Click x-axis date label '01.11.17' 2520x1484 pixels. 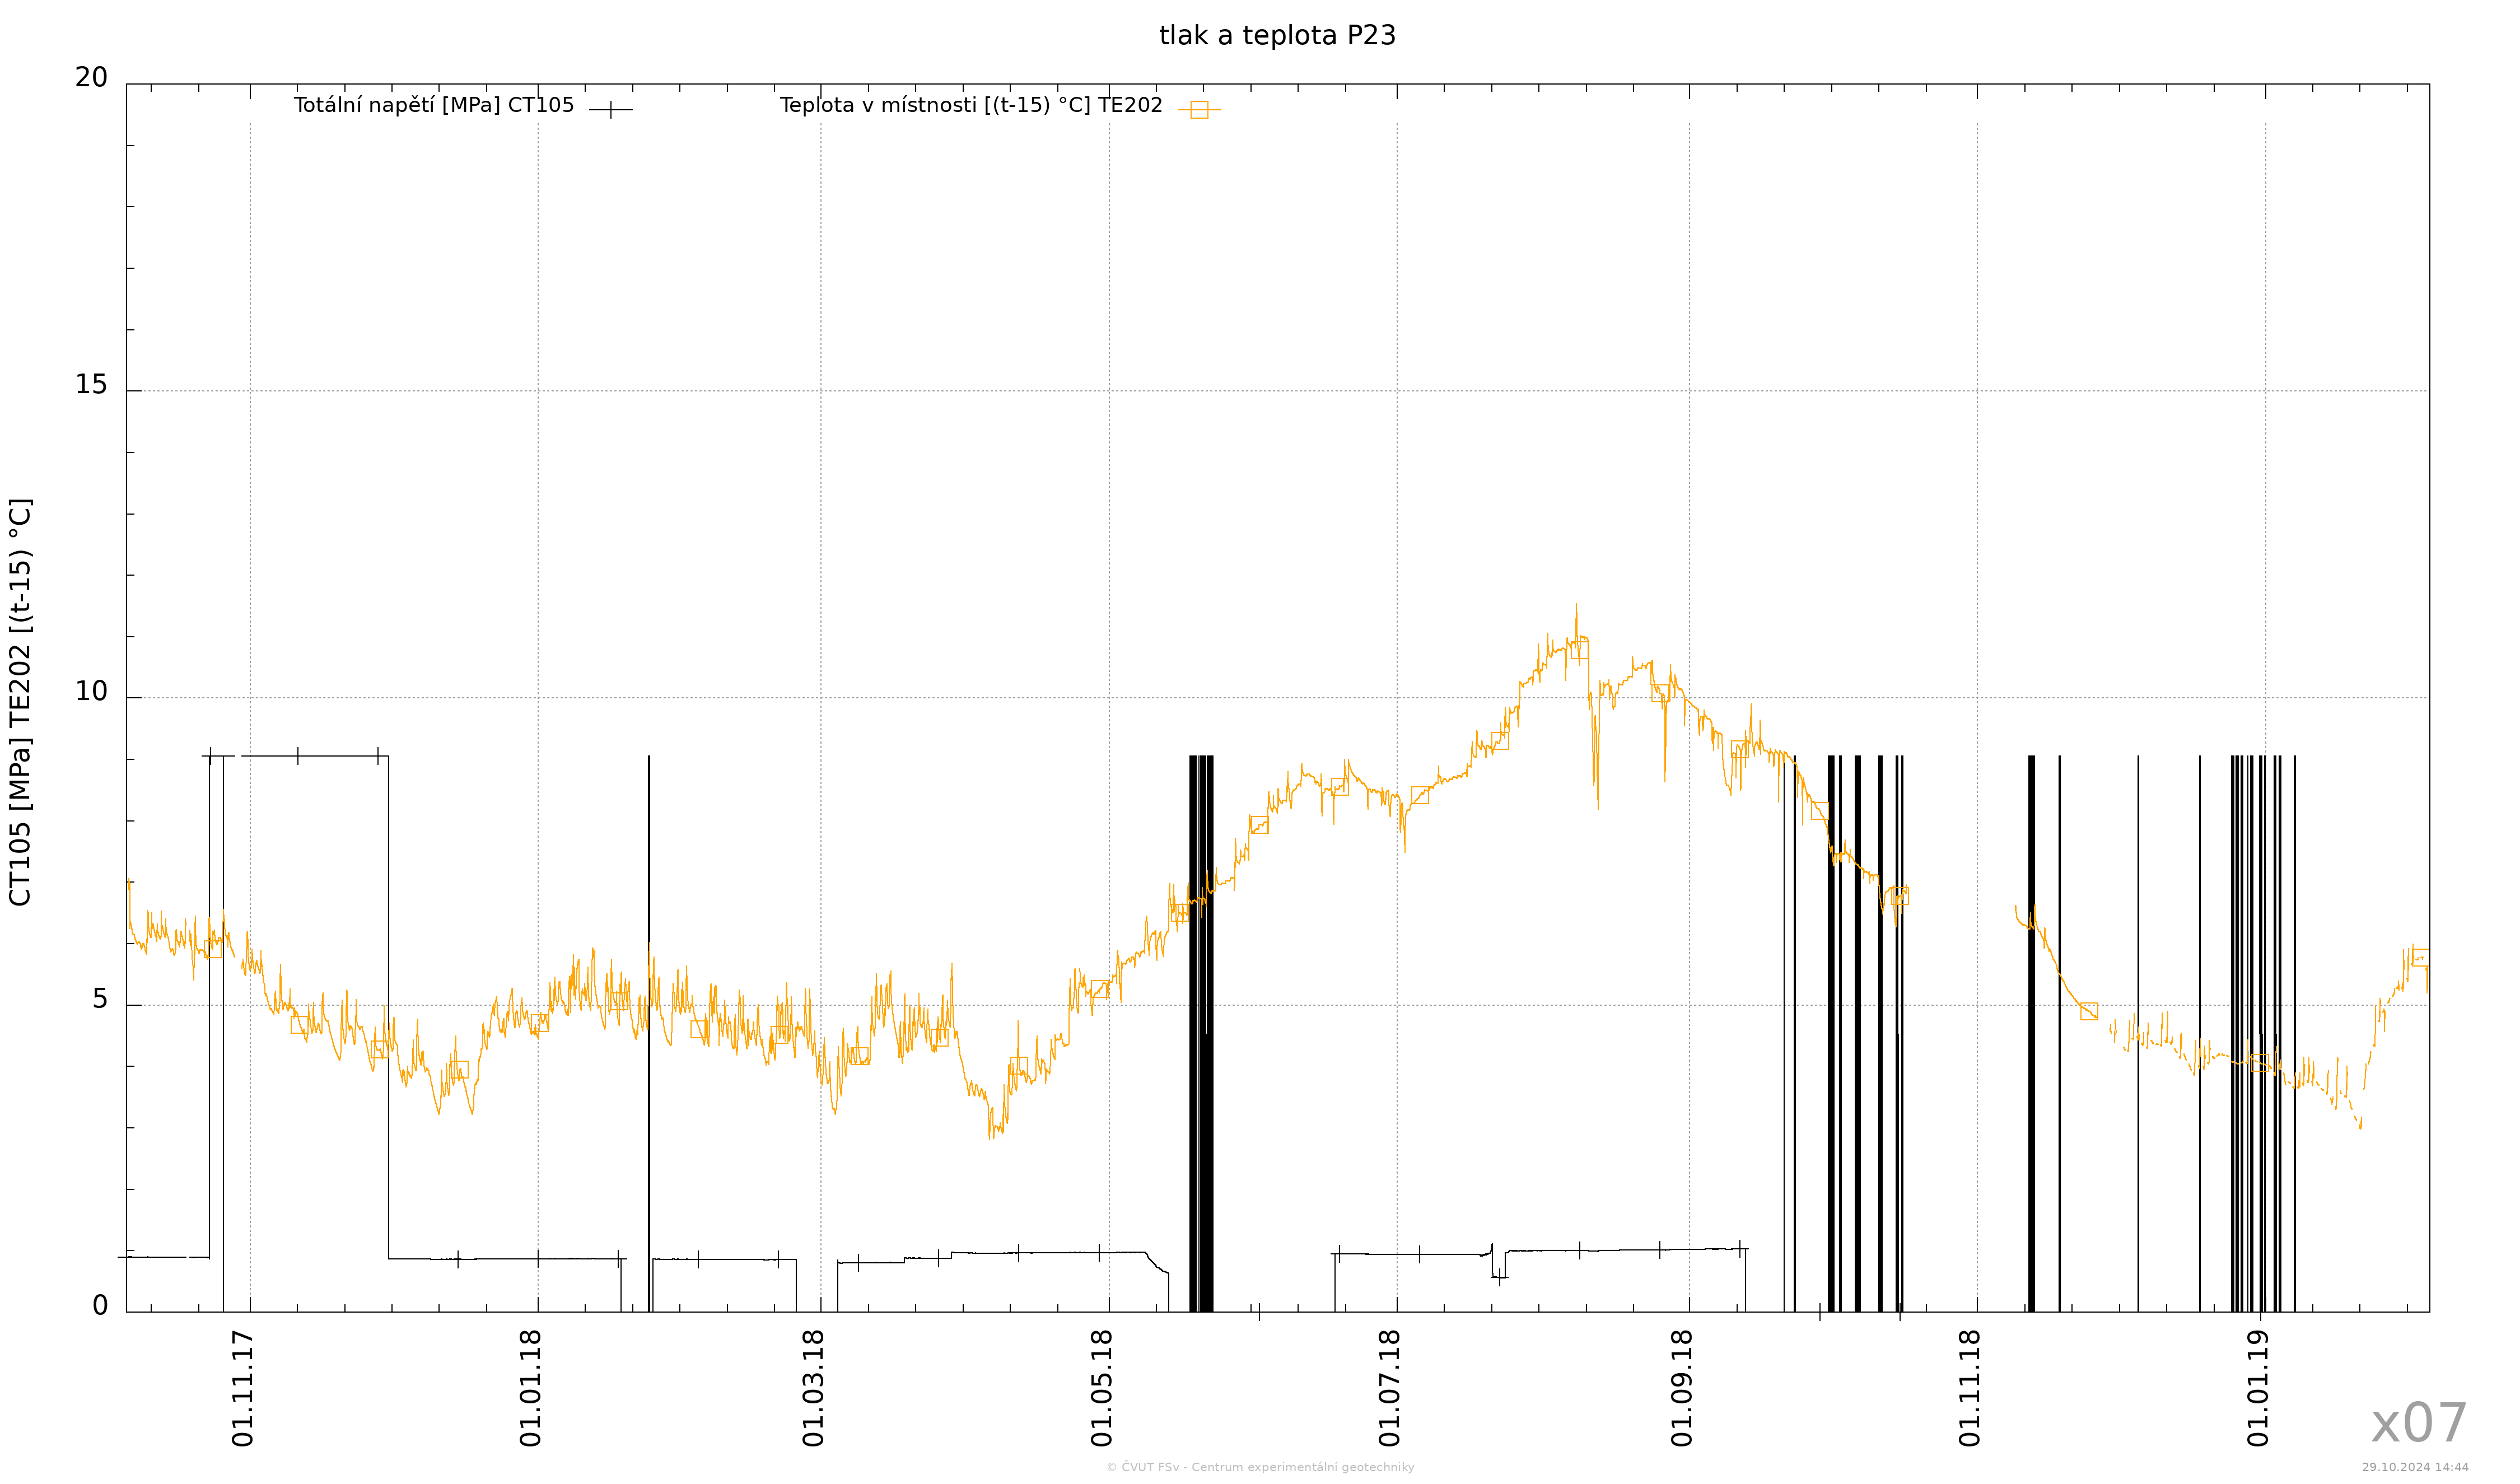pyautogui.click(x=243, y=1388)
